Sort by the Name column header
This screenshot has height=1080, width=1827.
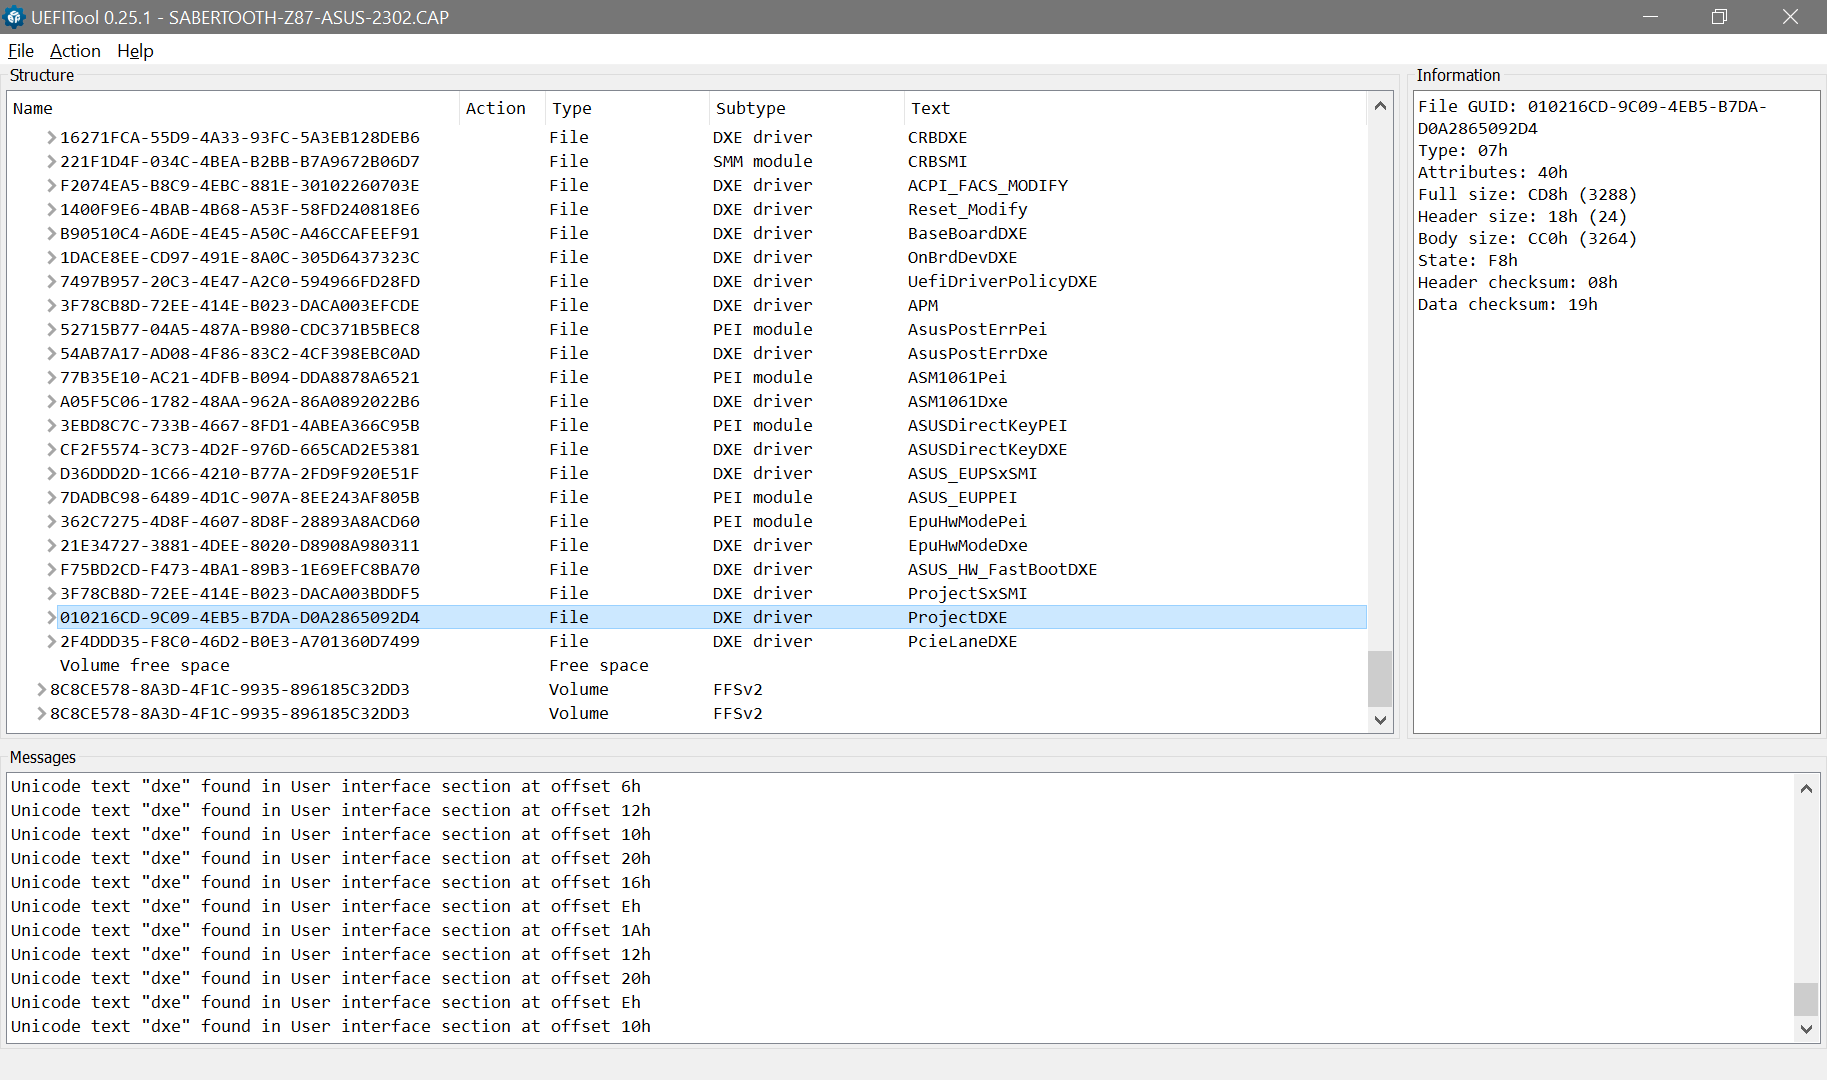pos(234,108)
